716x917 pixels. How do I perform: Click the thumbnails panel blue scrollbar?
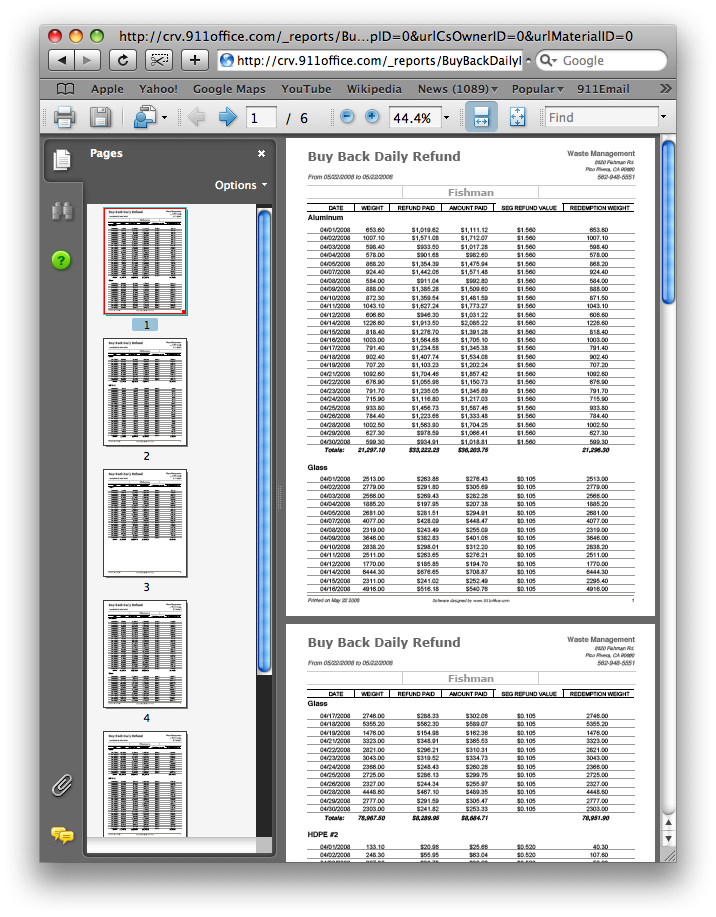click(264, 442)
